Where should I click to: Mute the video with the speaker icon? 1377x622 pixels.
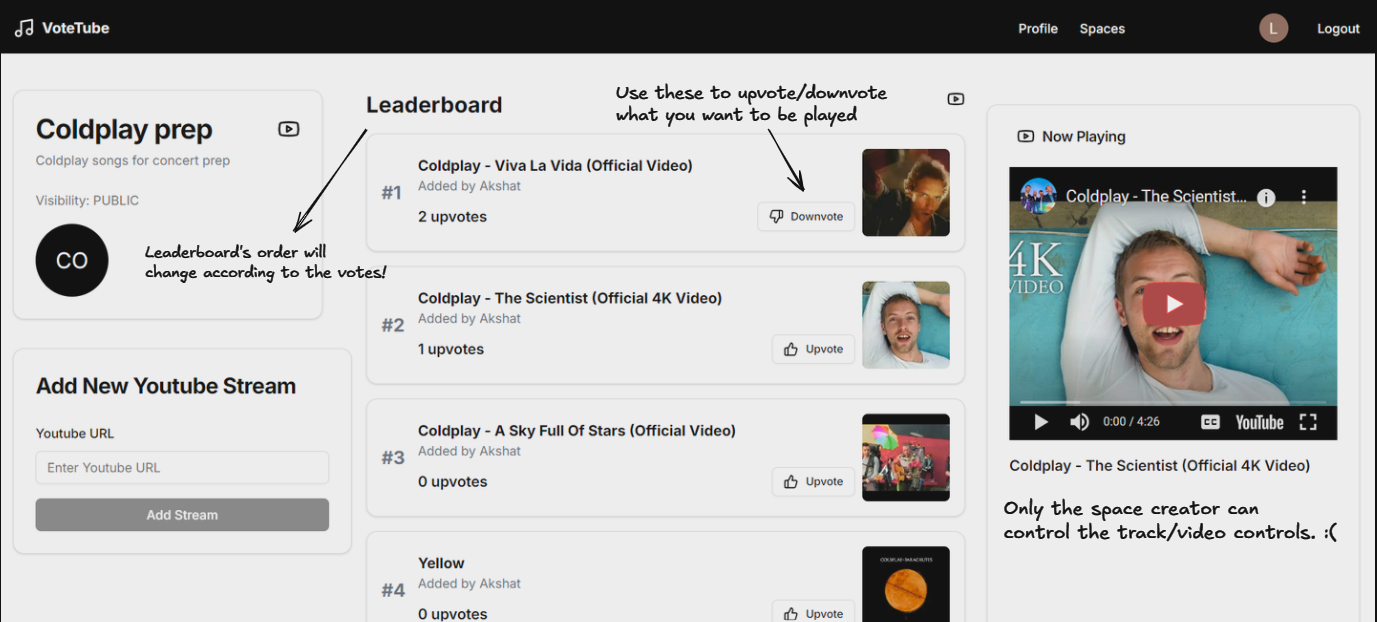tap(1079, 422)
